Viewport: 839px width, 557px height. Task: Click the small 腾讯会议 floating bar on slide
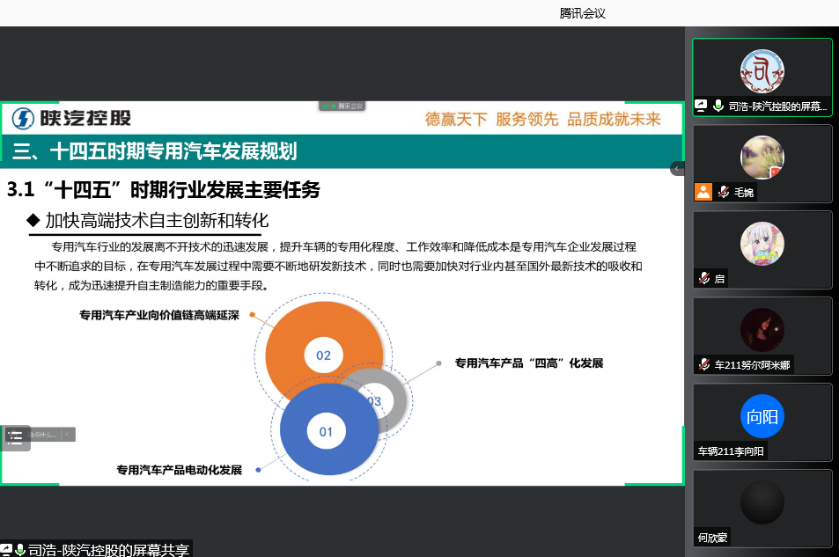point(342,105)
